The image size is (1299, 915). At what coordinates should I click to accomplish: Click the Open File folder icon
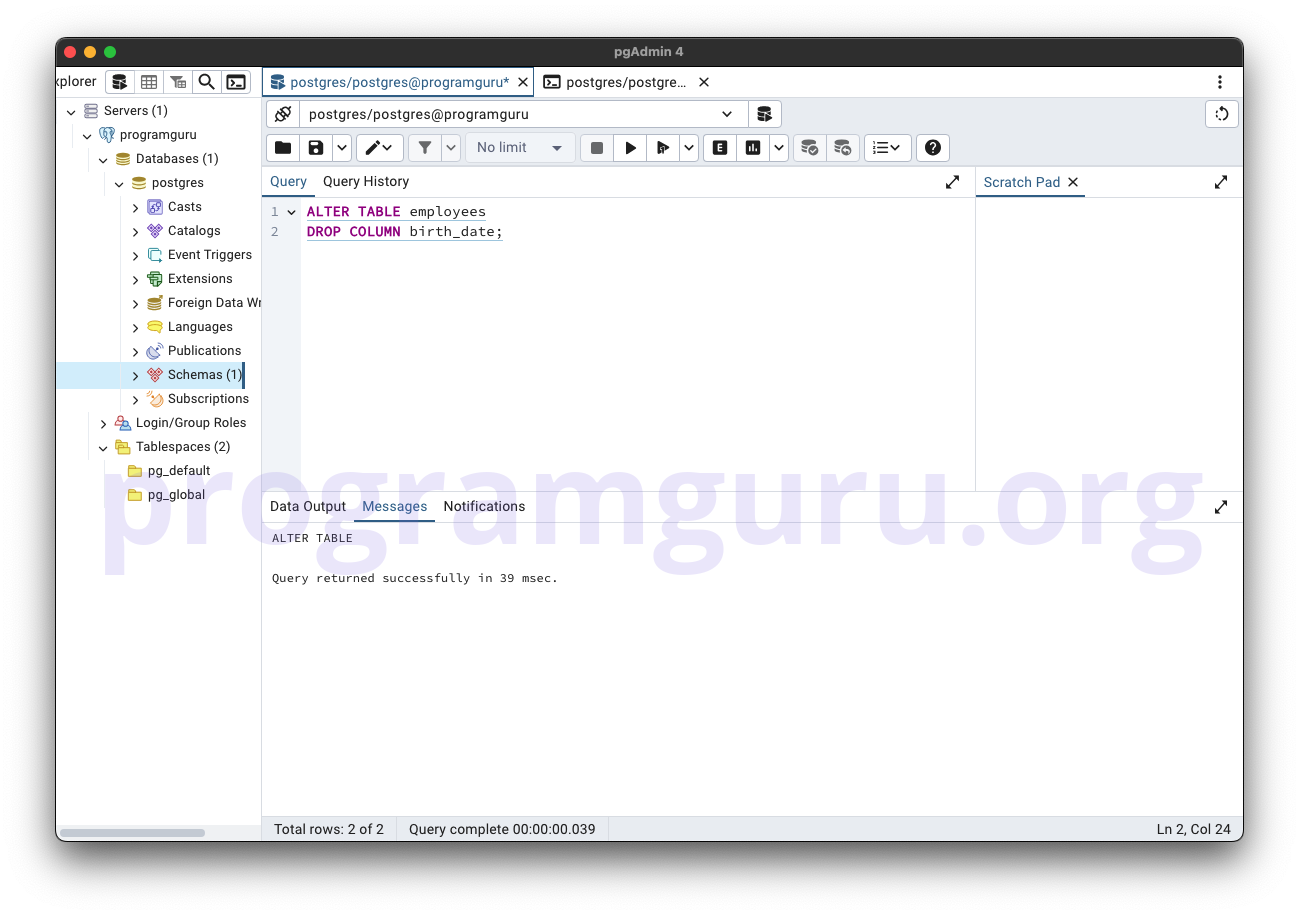(283, 148)
